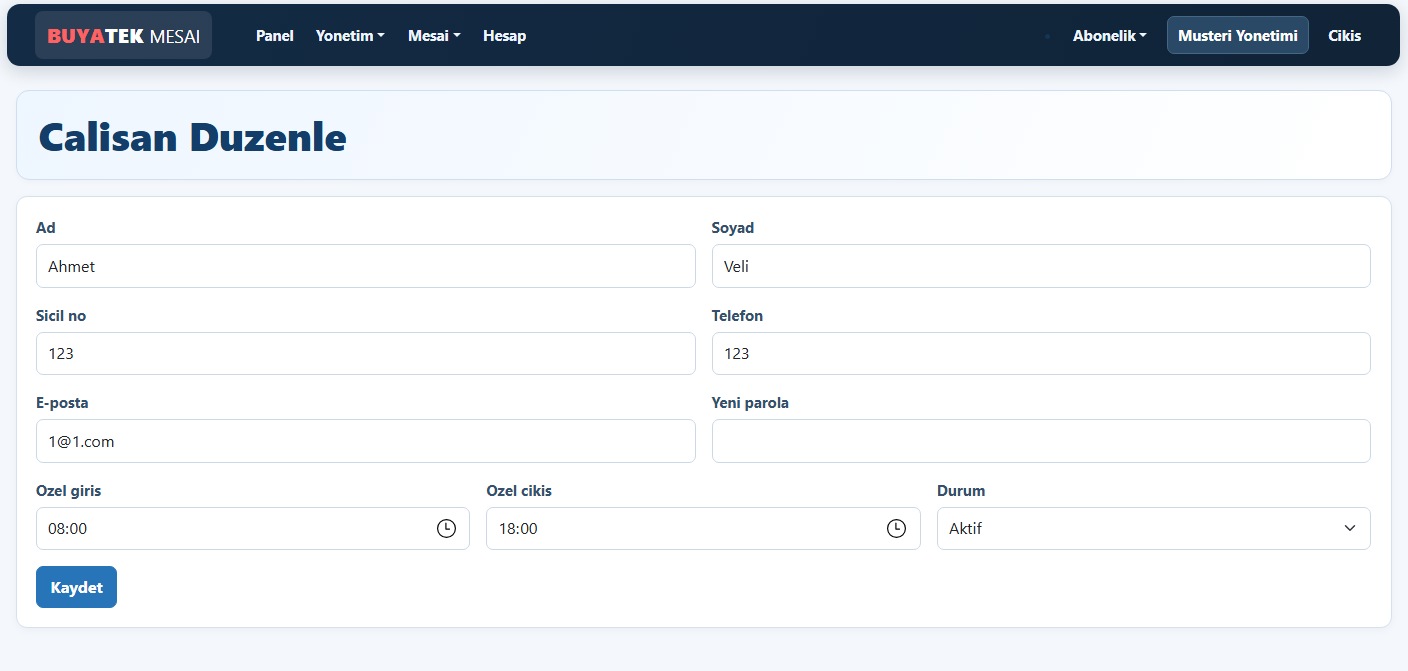Click the Telefon label
This screenshot has width=1408, height=671.
[737, 316]
